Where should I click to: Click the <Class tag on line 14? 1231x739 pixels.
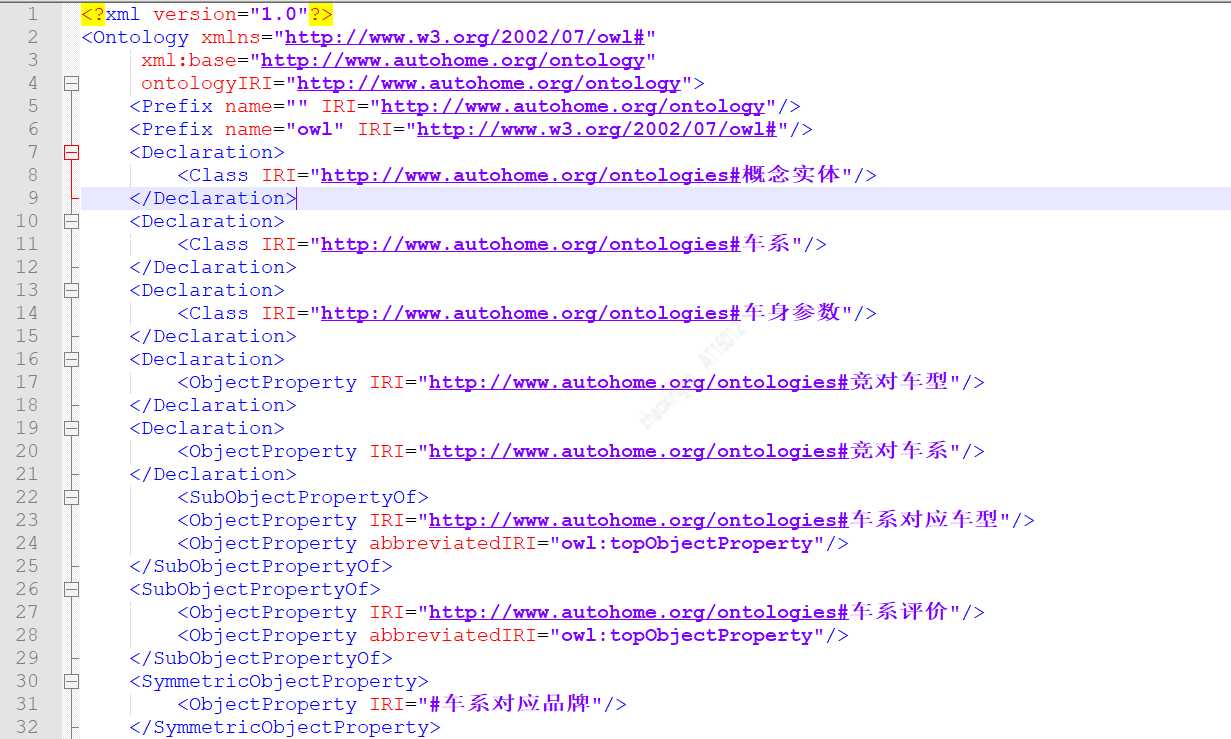[213, 314]
